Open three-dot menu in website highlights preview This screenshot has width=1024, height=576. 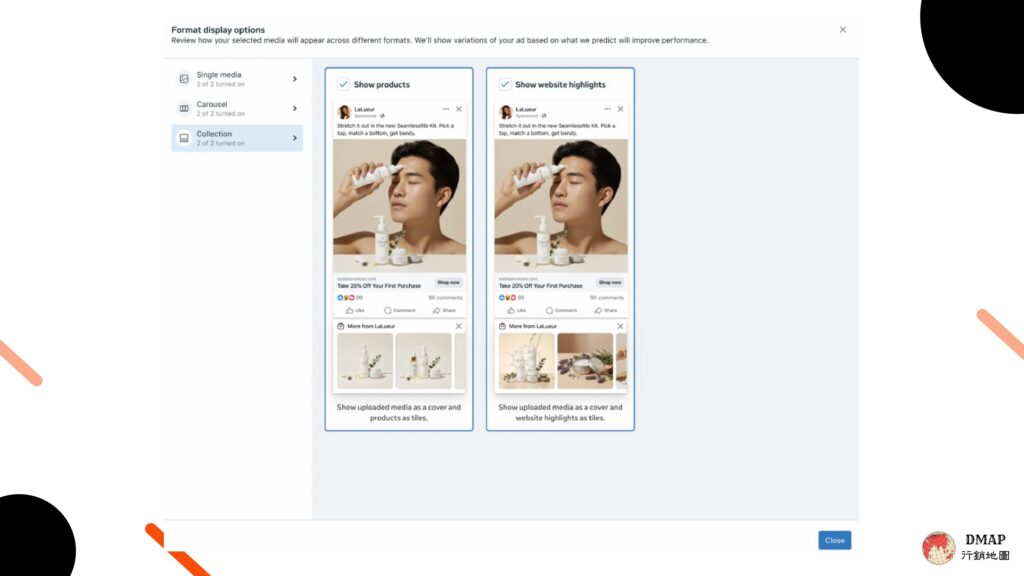tap(607, 109)
